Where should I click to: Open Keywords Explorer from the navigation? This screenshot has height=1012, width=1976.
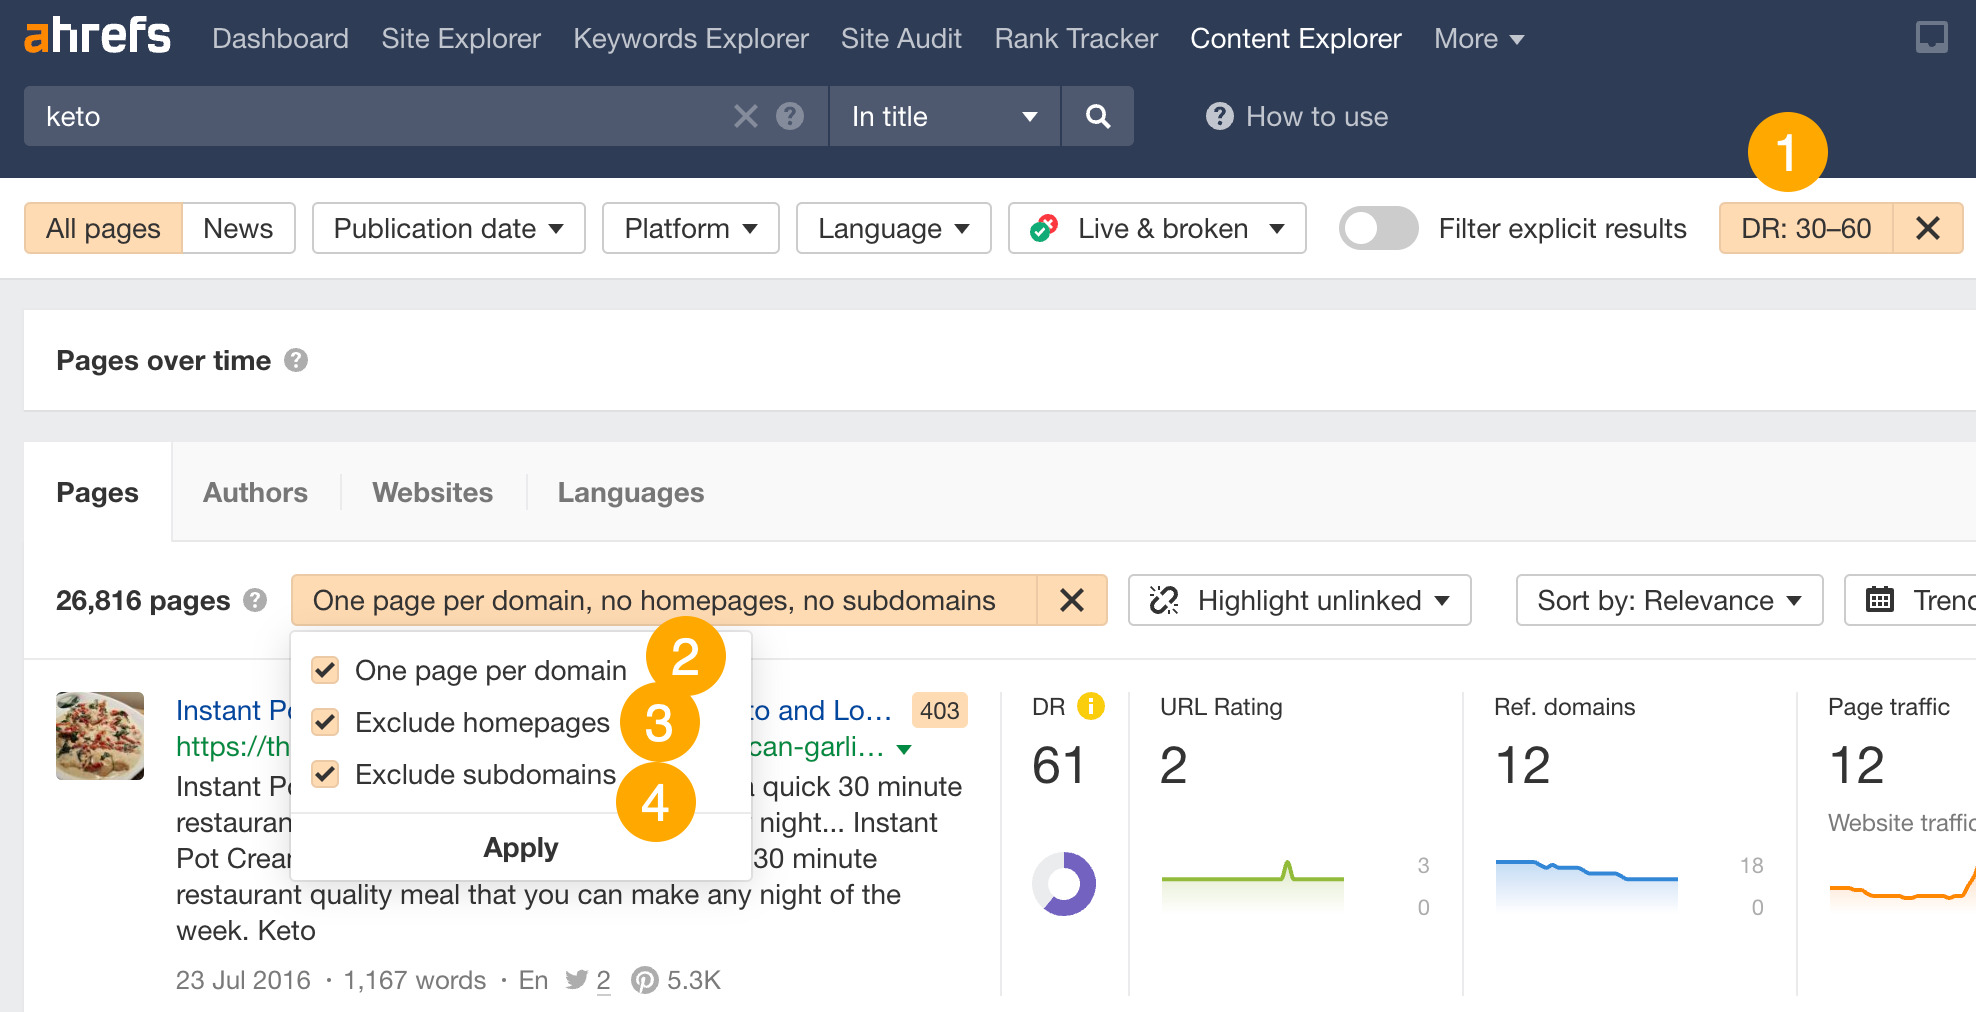pos(690,38)
